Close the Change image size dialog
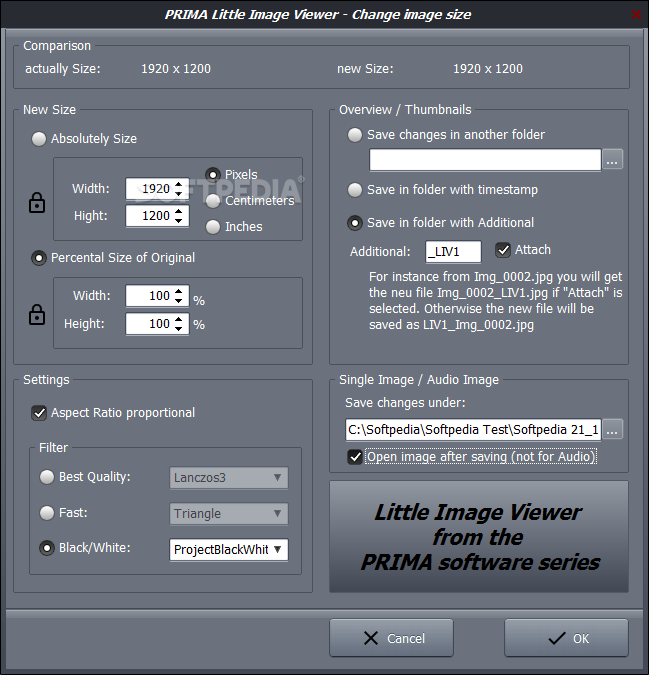The height and width of the screenshot is (675, 649). click(636, 14)
